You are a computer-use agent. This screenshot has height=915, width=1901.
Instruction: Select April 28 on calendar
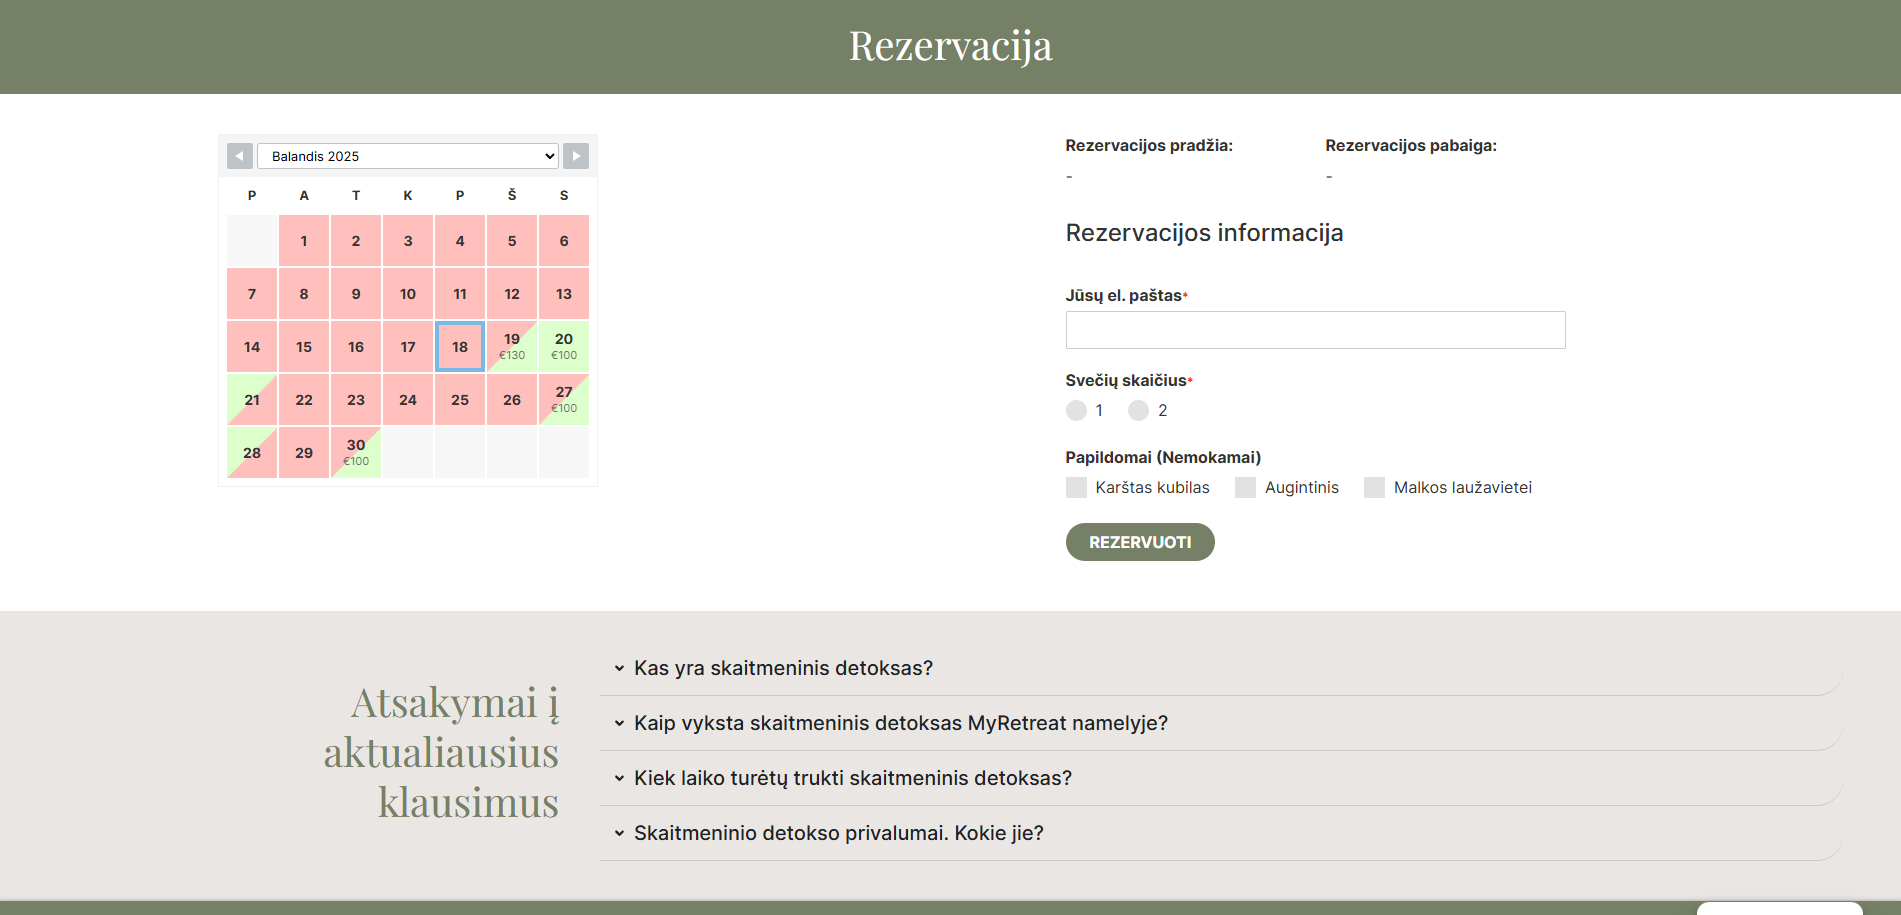coord(252,452)
